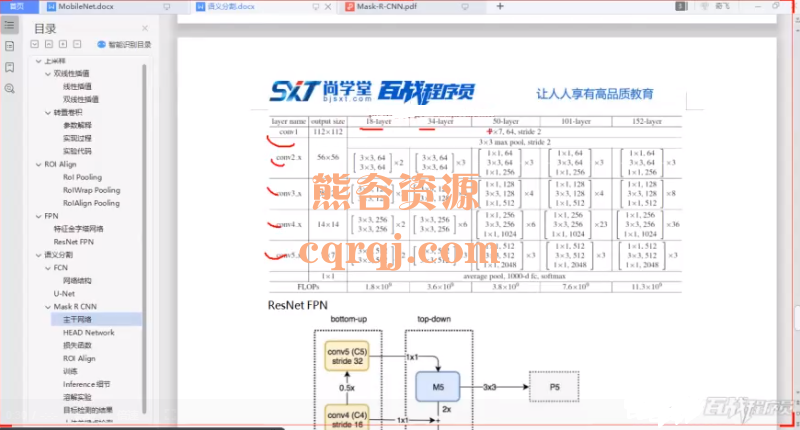Jump to 网络结构 heading in outline
Screen dimensions: 800x430
click(77, 281)
